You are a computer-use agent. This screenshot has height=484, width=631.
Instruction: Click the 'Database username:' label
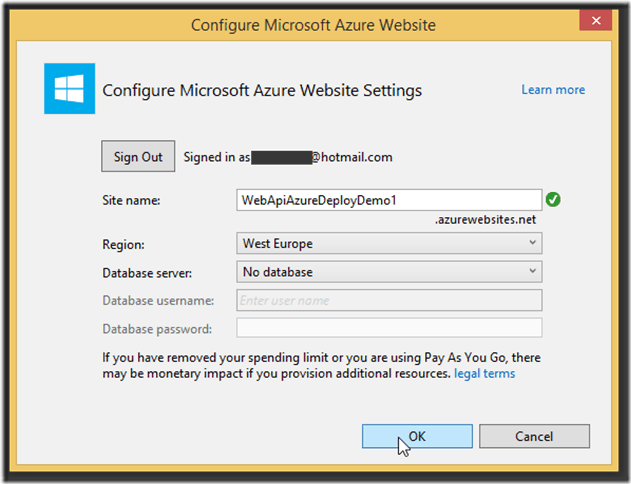[x=158, y=301]
